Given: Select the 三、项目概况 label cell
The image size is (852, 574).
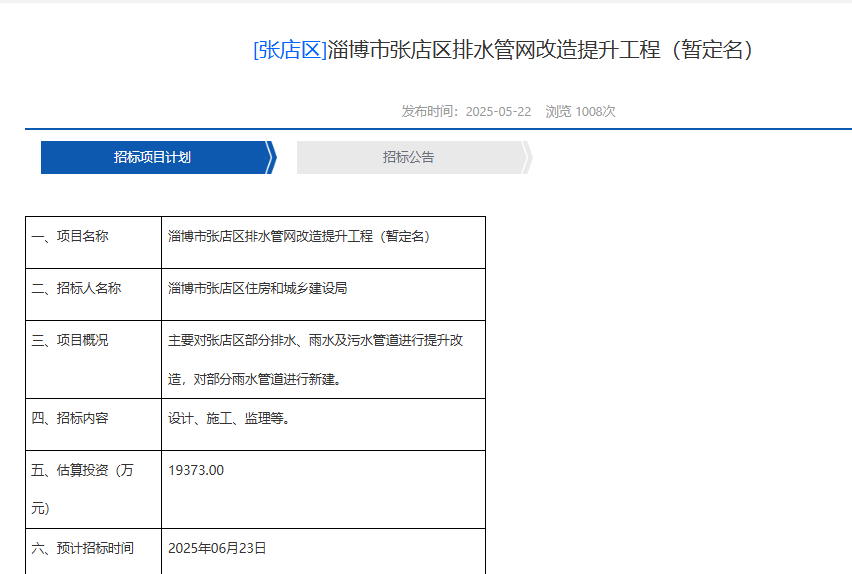Looking at the screenshot, I should pos(93,360).
